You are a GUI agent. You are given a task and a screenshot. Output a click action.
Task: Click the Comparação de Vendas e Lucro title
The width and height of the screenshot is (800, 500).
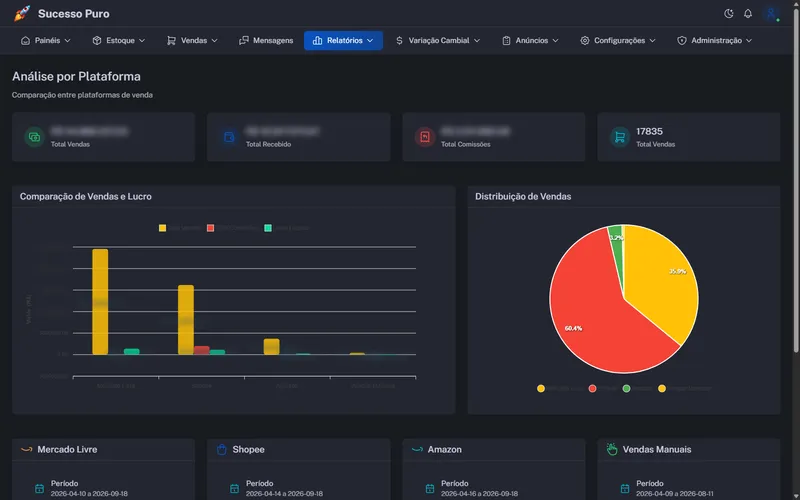86,196
